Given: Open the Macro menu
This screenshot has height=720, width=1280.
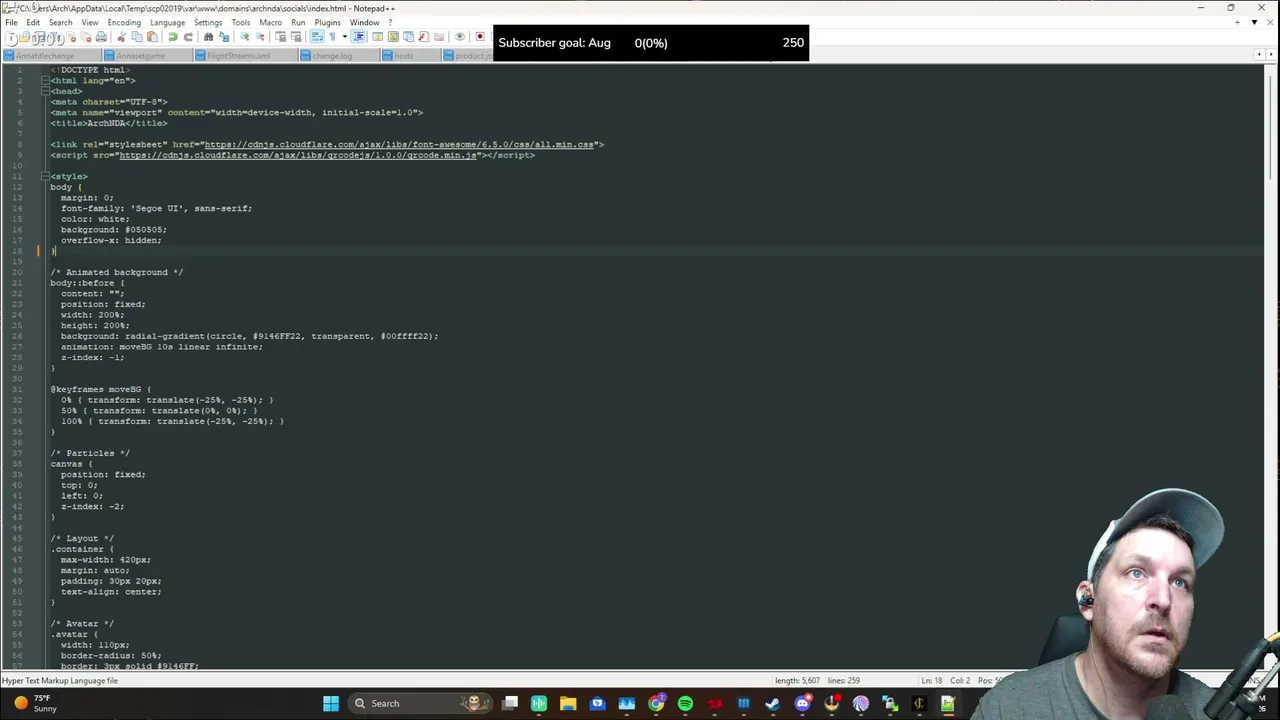Looking at the screenshot, I should 270,22.
